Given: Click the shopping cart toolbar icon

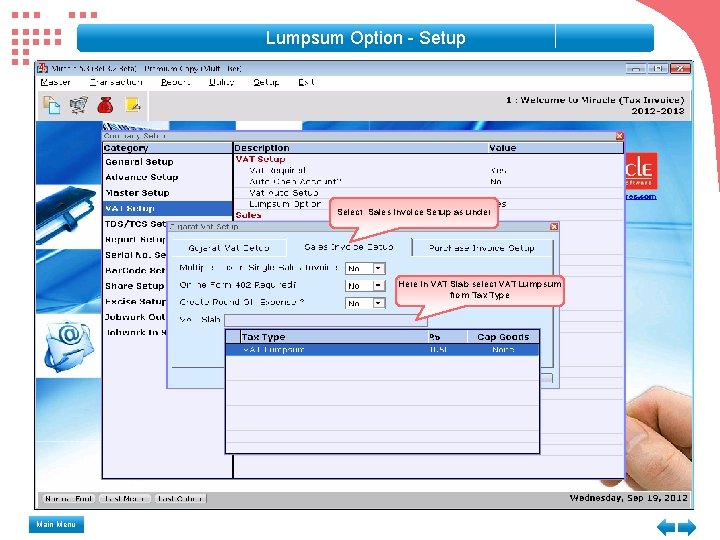Looking at the screenshot, I should tap(79, 105).
